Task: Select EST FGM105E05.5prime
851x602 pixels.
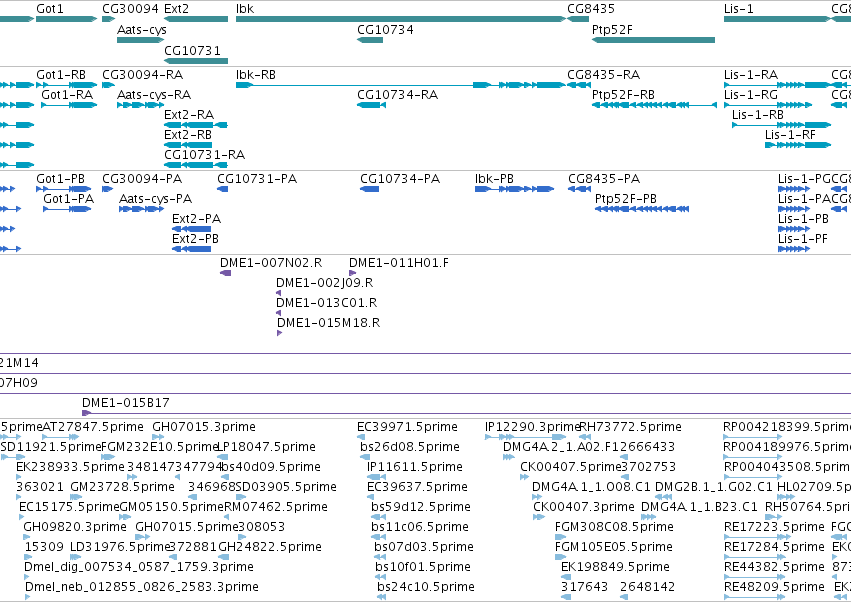Action: pos(562,556)
